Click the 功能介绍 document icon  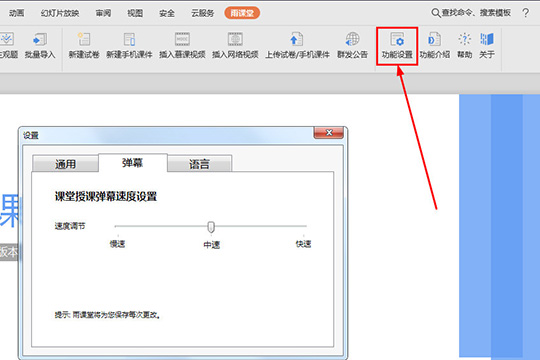434,39
